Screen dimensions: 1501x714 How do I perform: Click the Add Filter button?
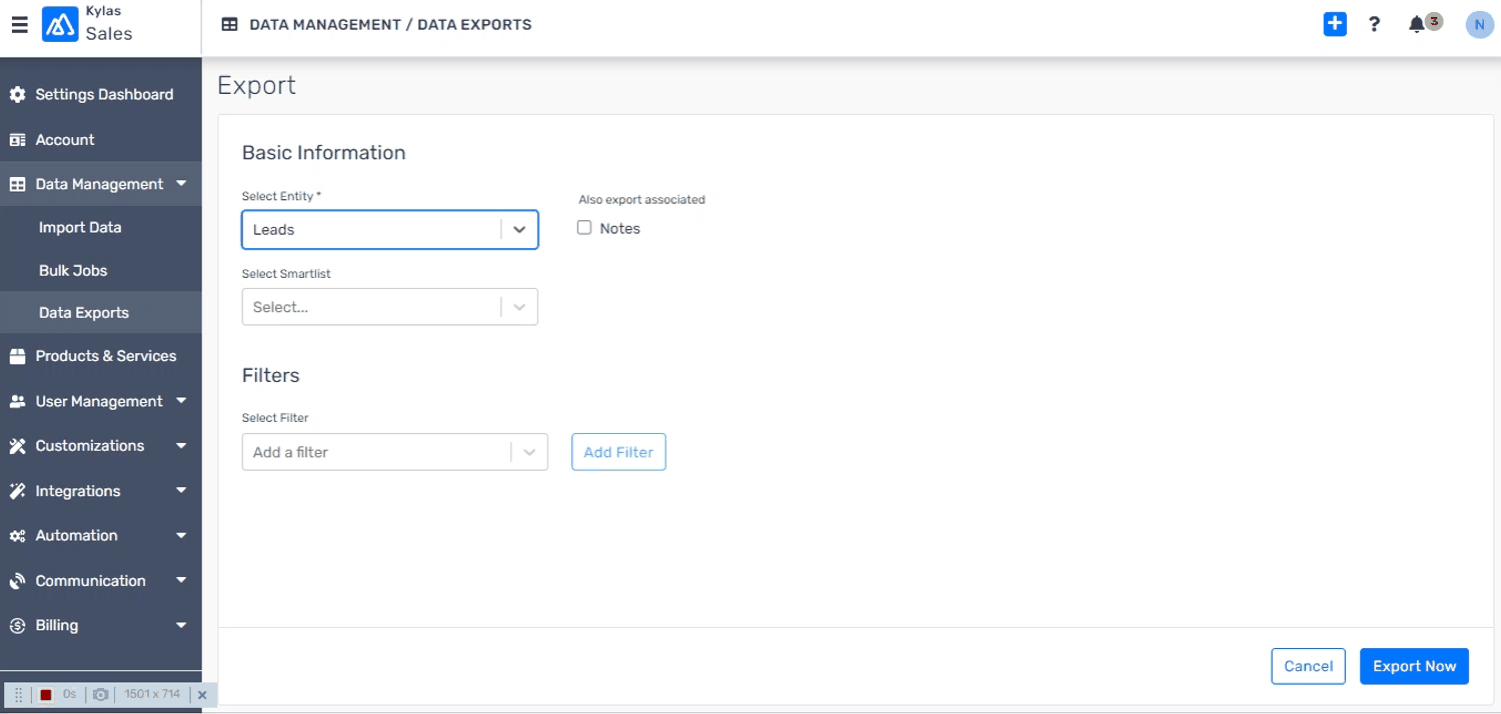point(618,452)
